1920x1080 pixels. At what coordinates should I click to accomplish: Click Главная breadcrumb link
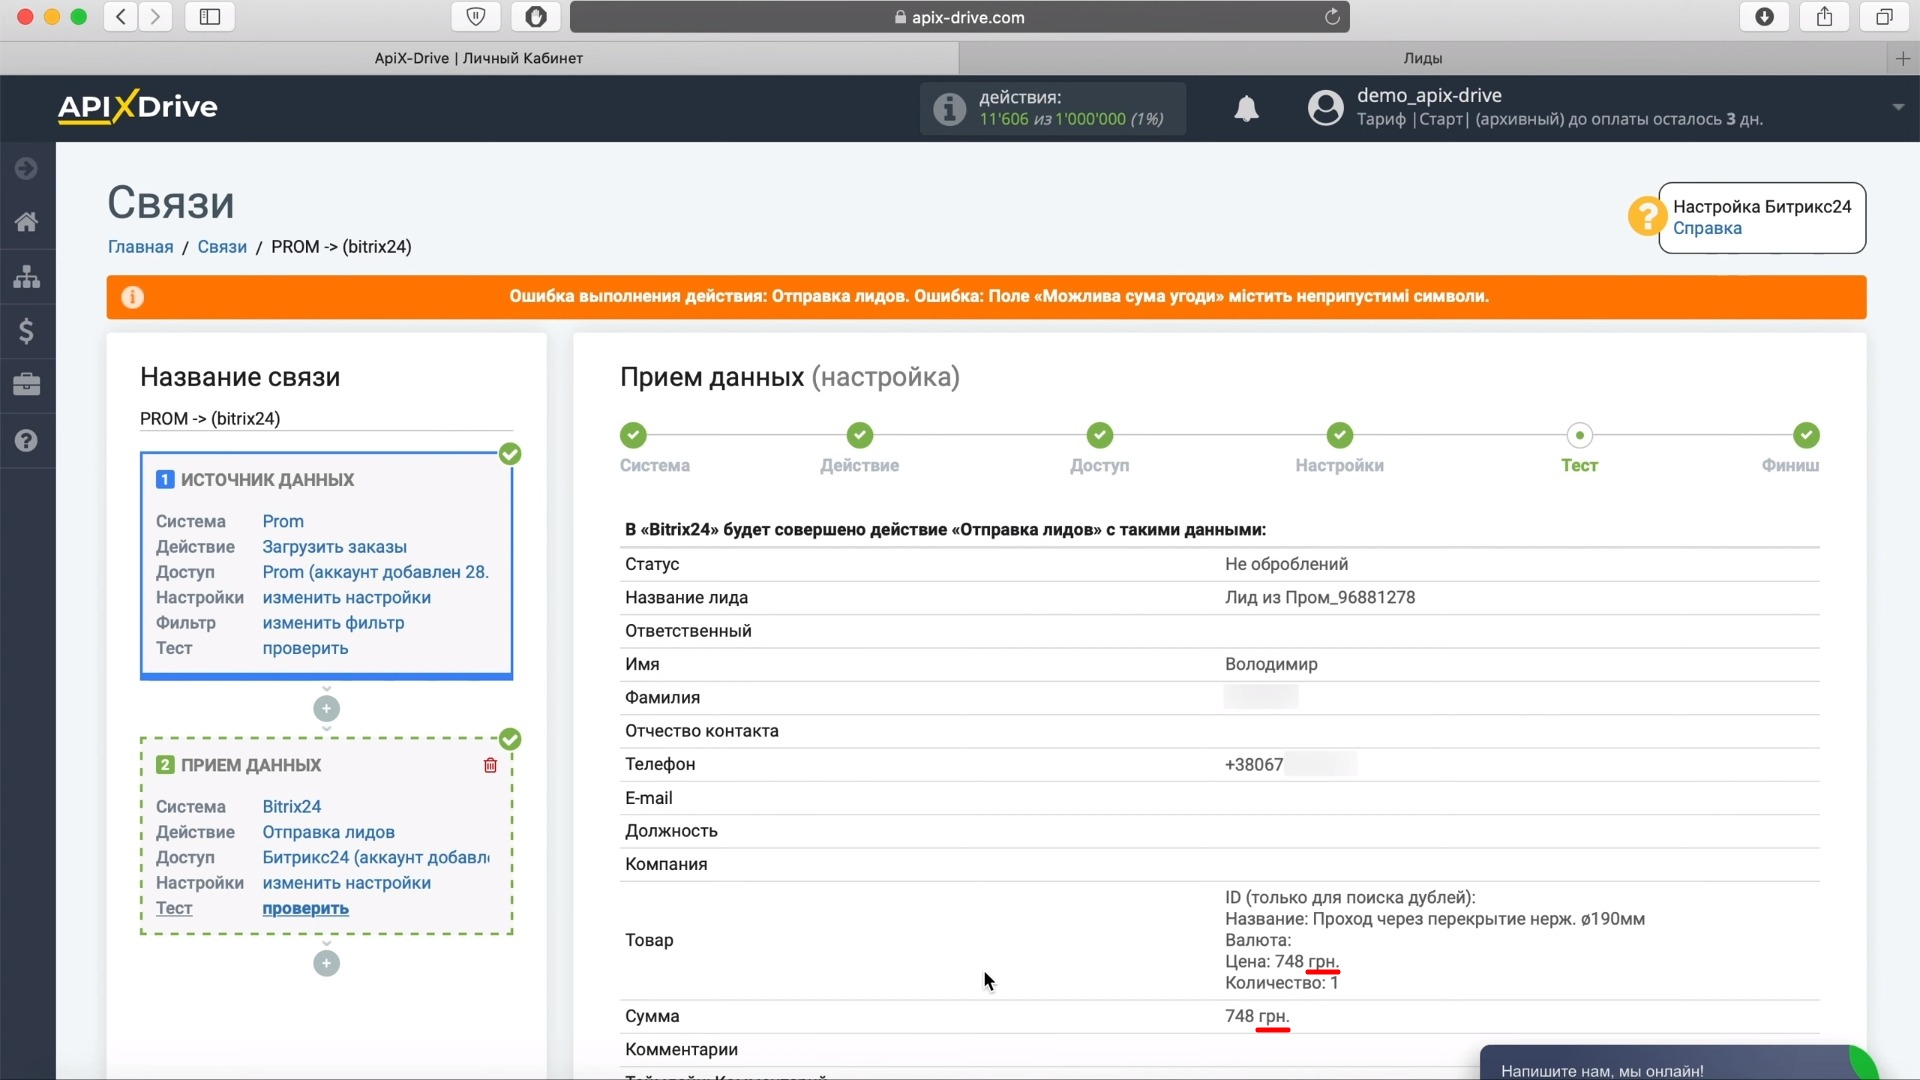point(140,247)
